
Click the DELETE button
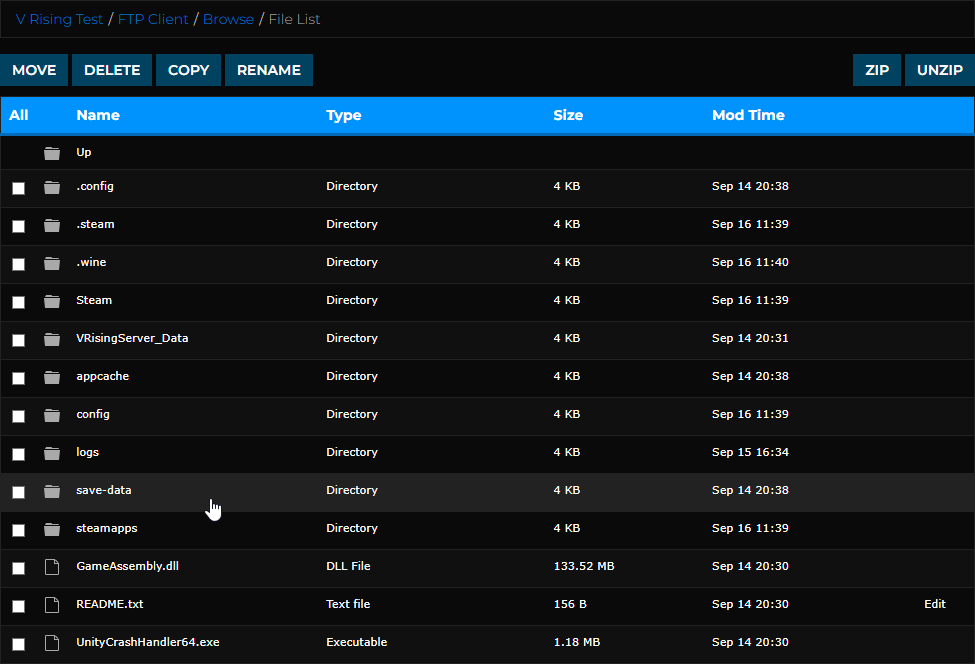point(111,70)
